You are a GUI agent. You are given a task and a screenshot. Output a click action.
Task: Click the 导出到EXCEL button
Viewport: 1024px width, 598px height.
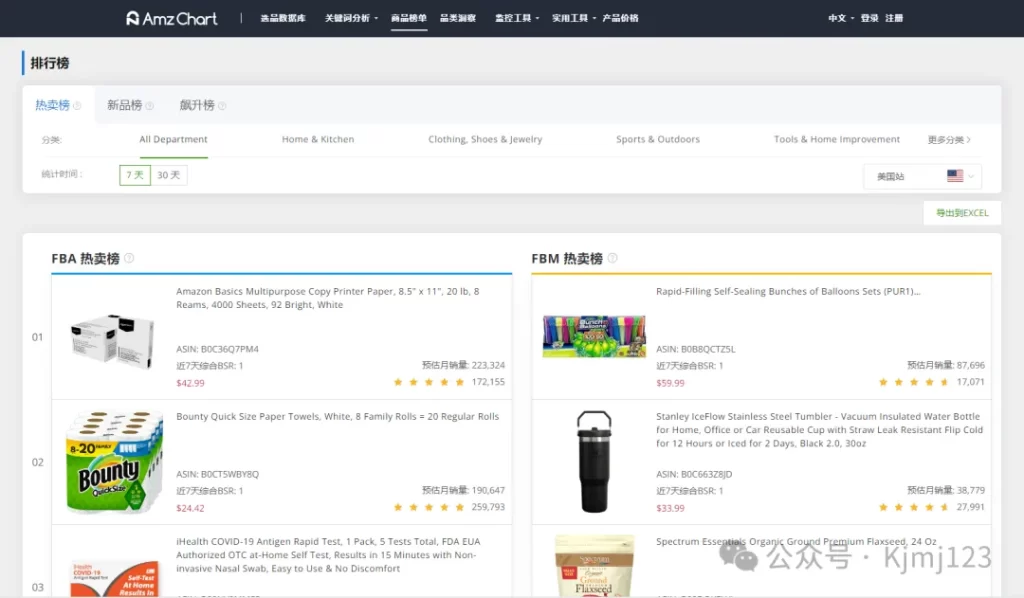pos(962,213)
